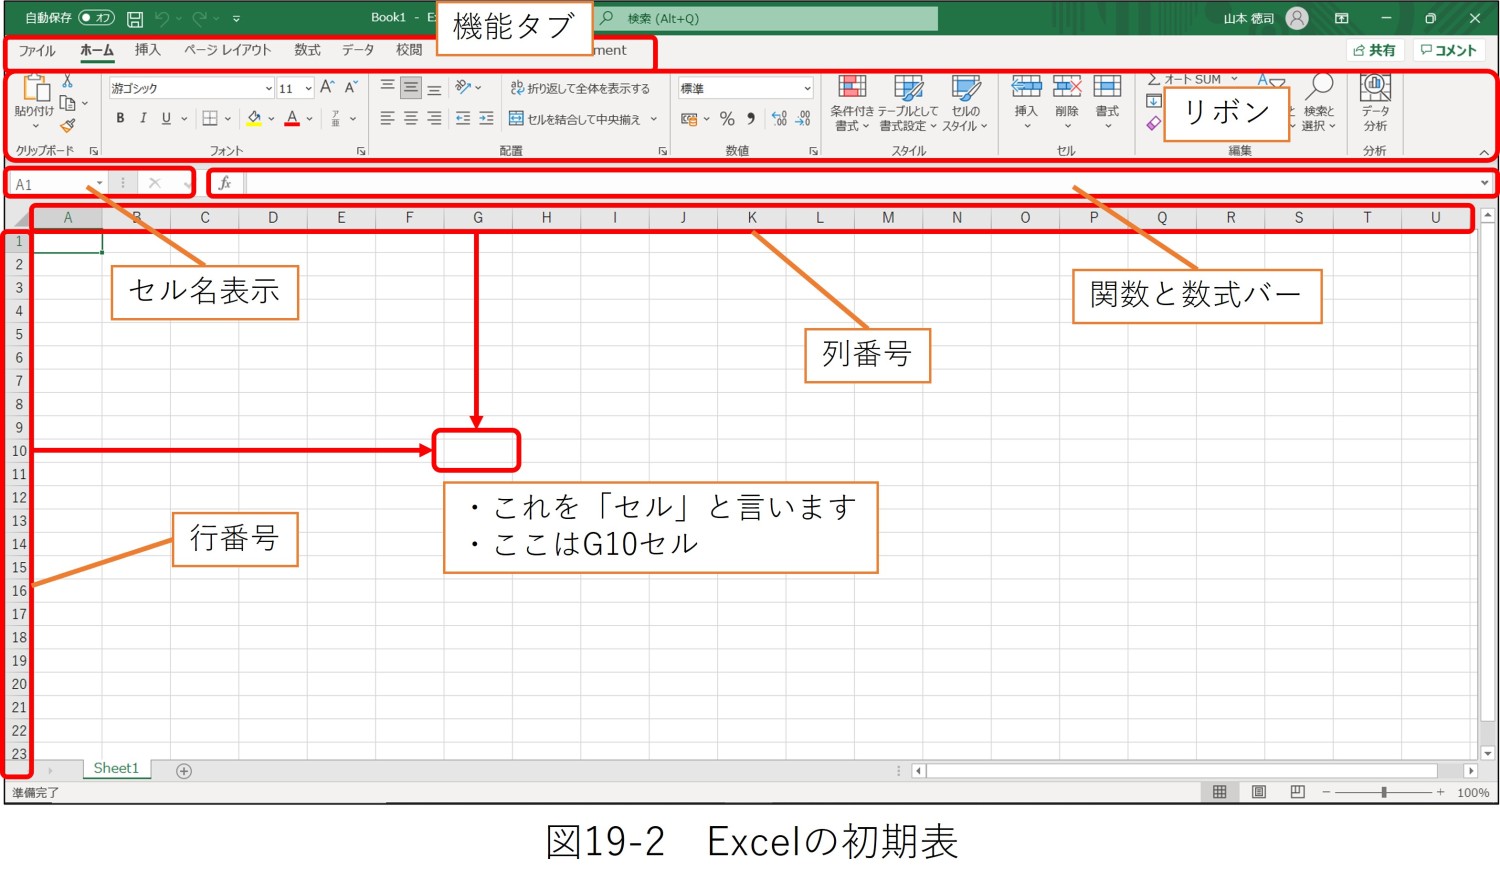The image size is (1500, 891).
Task: Open Cell Styles (セルのスタイル) menu
Action: (965, 103)
